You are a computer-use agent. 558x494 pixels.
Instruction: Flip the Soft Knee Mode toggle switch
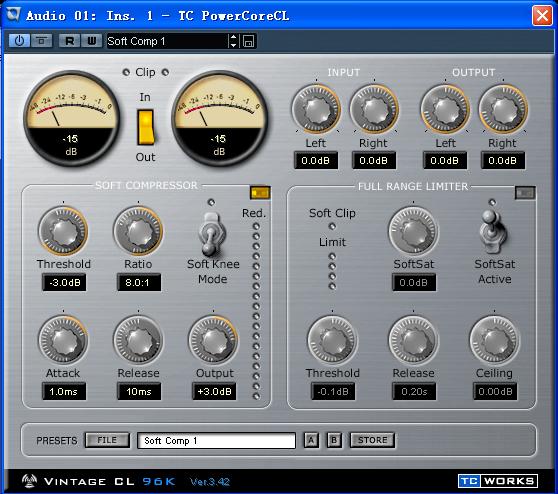pos(211,234)
